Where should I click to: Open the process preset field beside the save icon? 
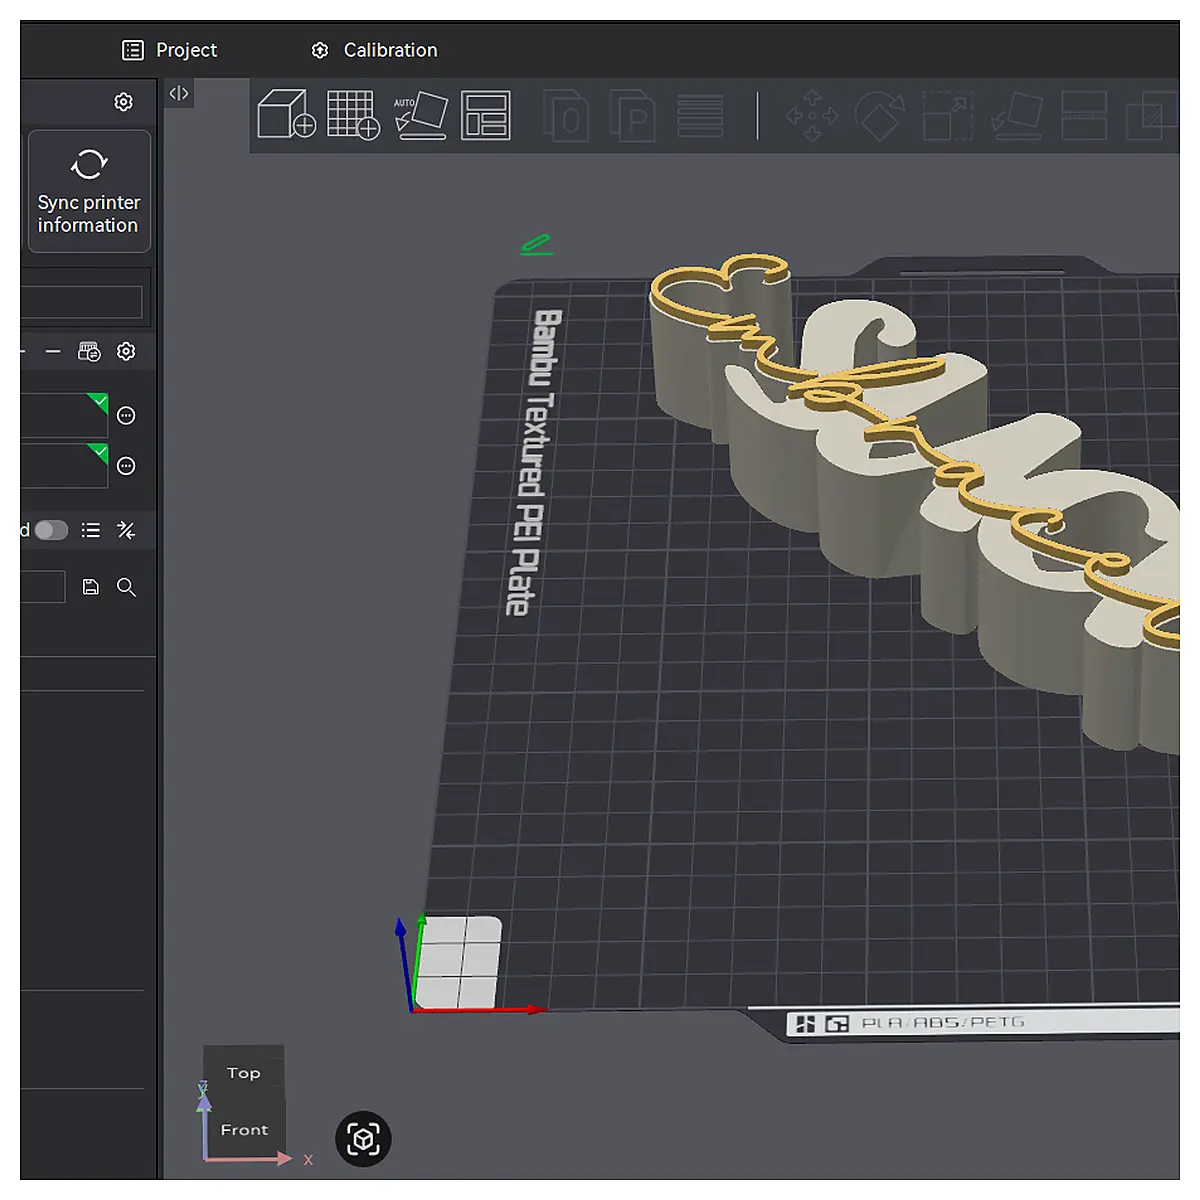(43, 587)
